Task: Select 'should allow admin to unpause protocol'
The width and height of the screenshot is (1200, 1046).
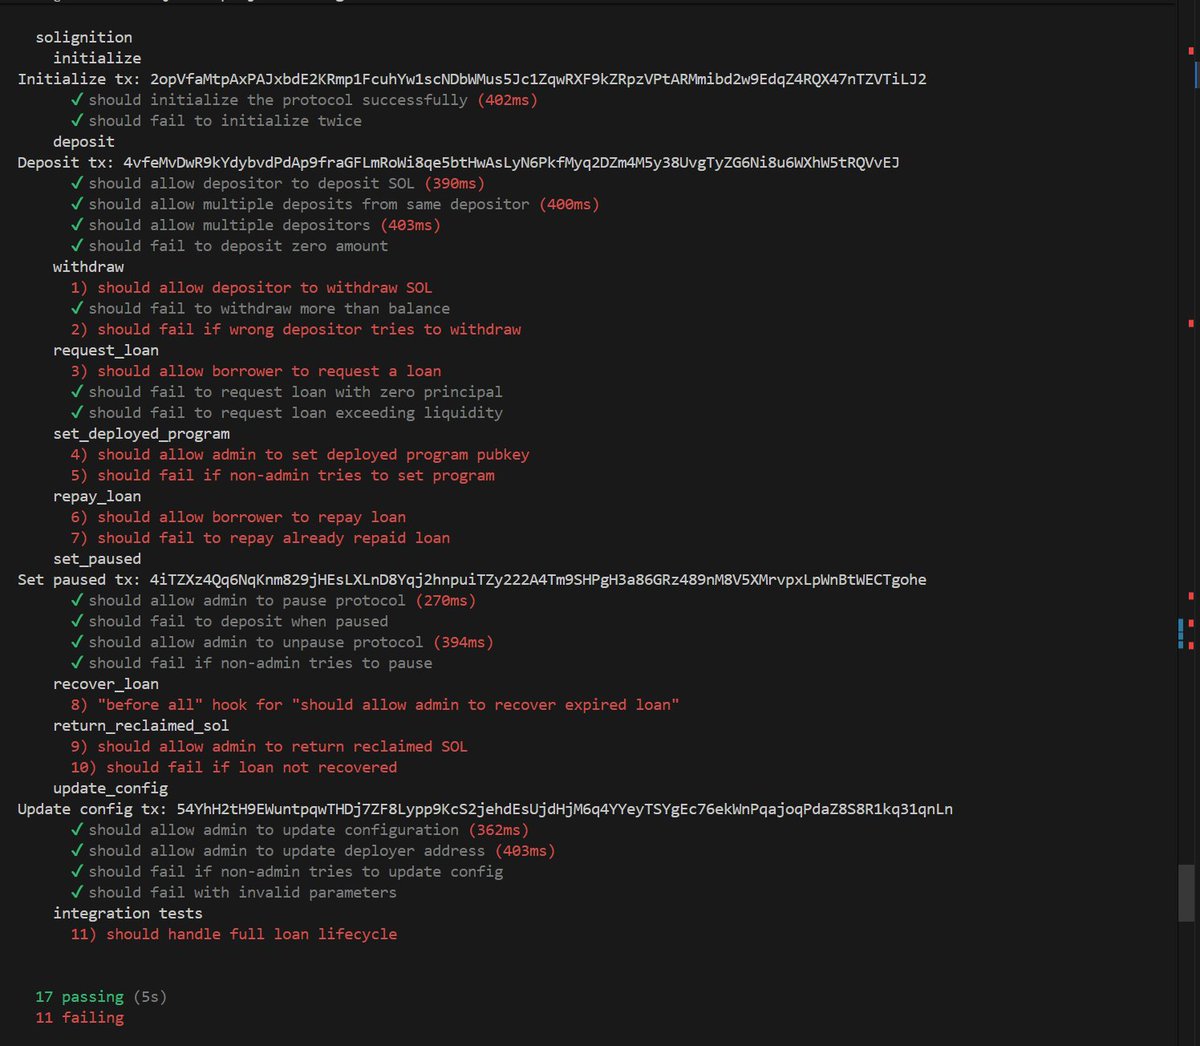Action: [282, 643]
